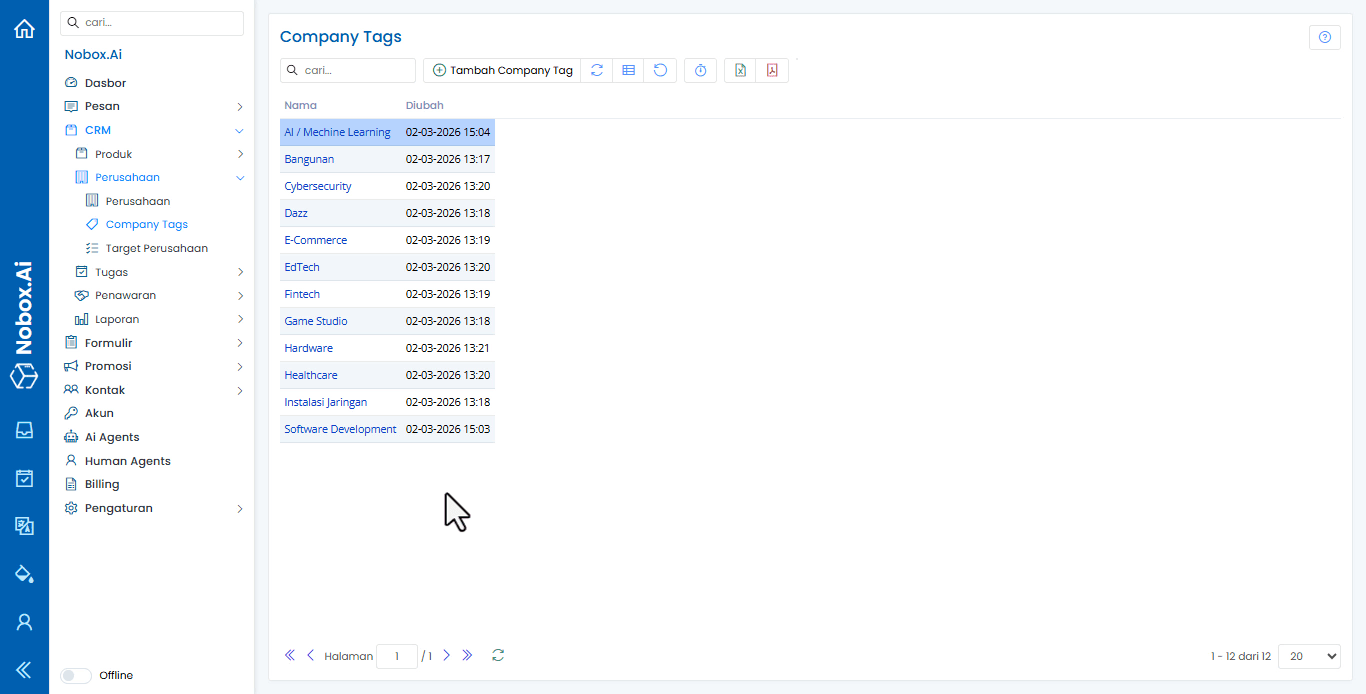Click the Halaman page number field
Screen dimensions: 1366x694
pyautogui.click(x=396, y=656)
